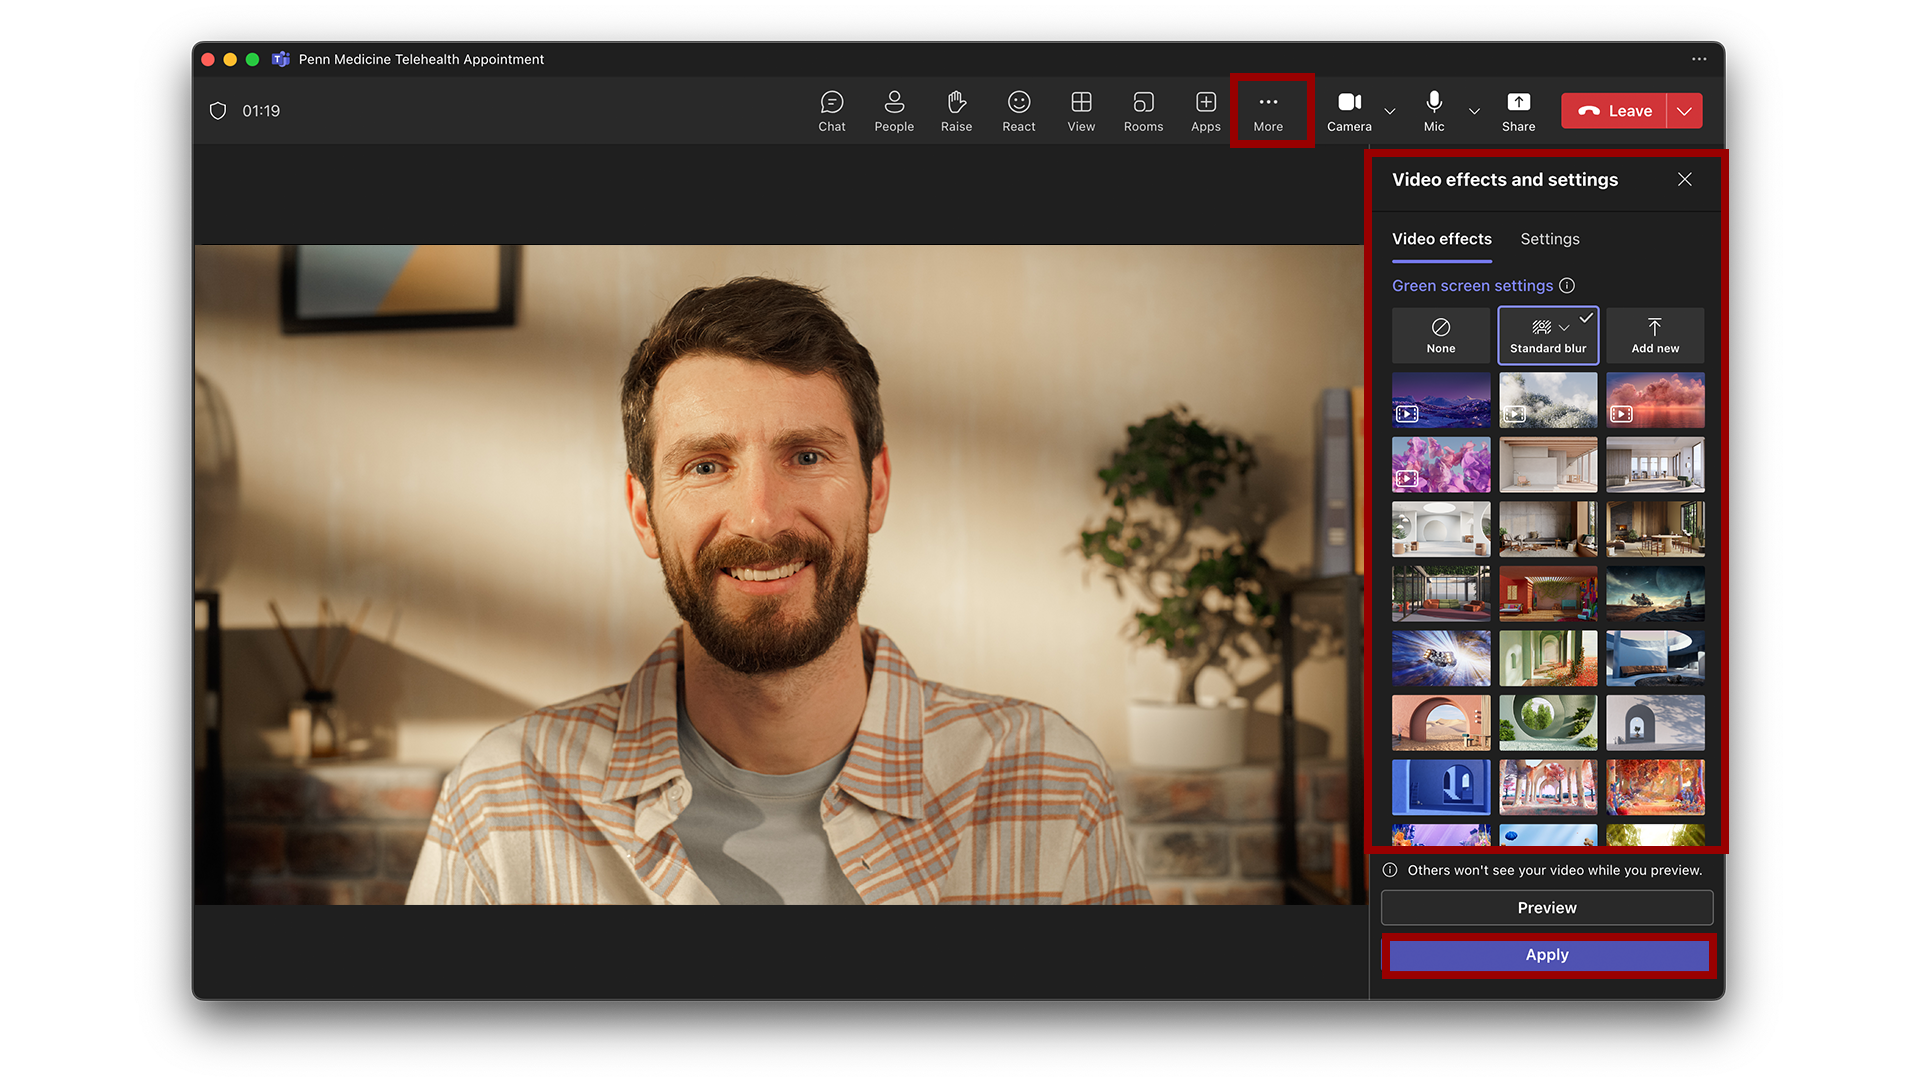1920x1080 pixels.
Task: Open the Leave options dropdown arrow
Action: pyautogui.click(x=1684, y=111)
